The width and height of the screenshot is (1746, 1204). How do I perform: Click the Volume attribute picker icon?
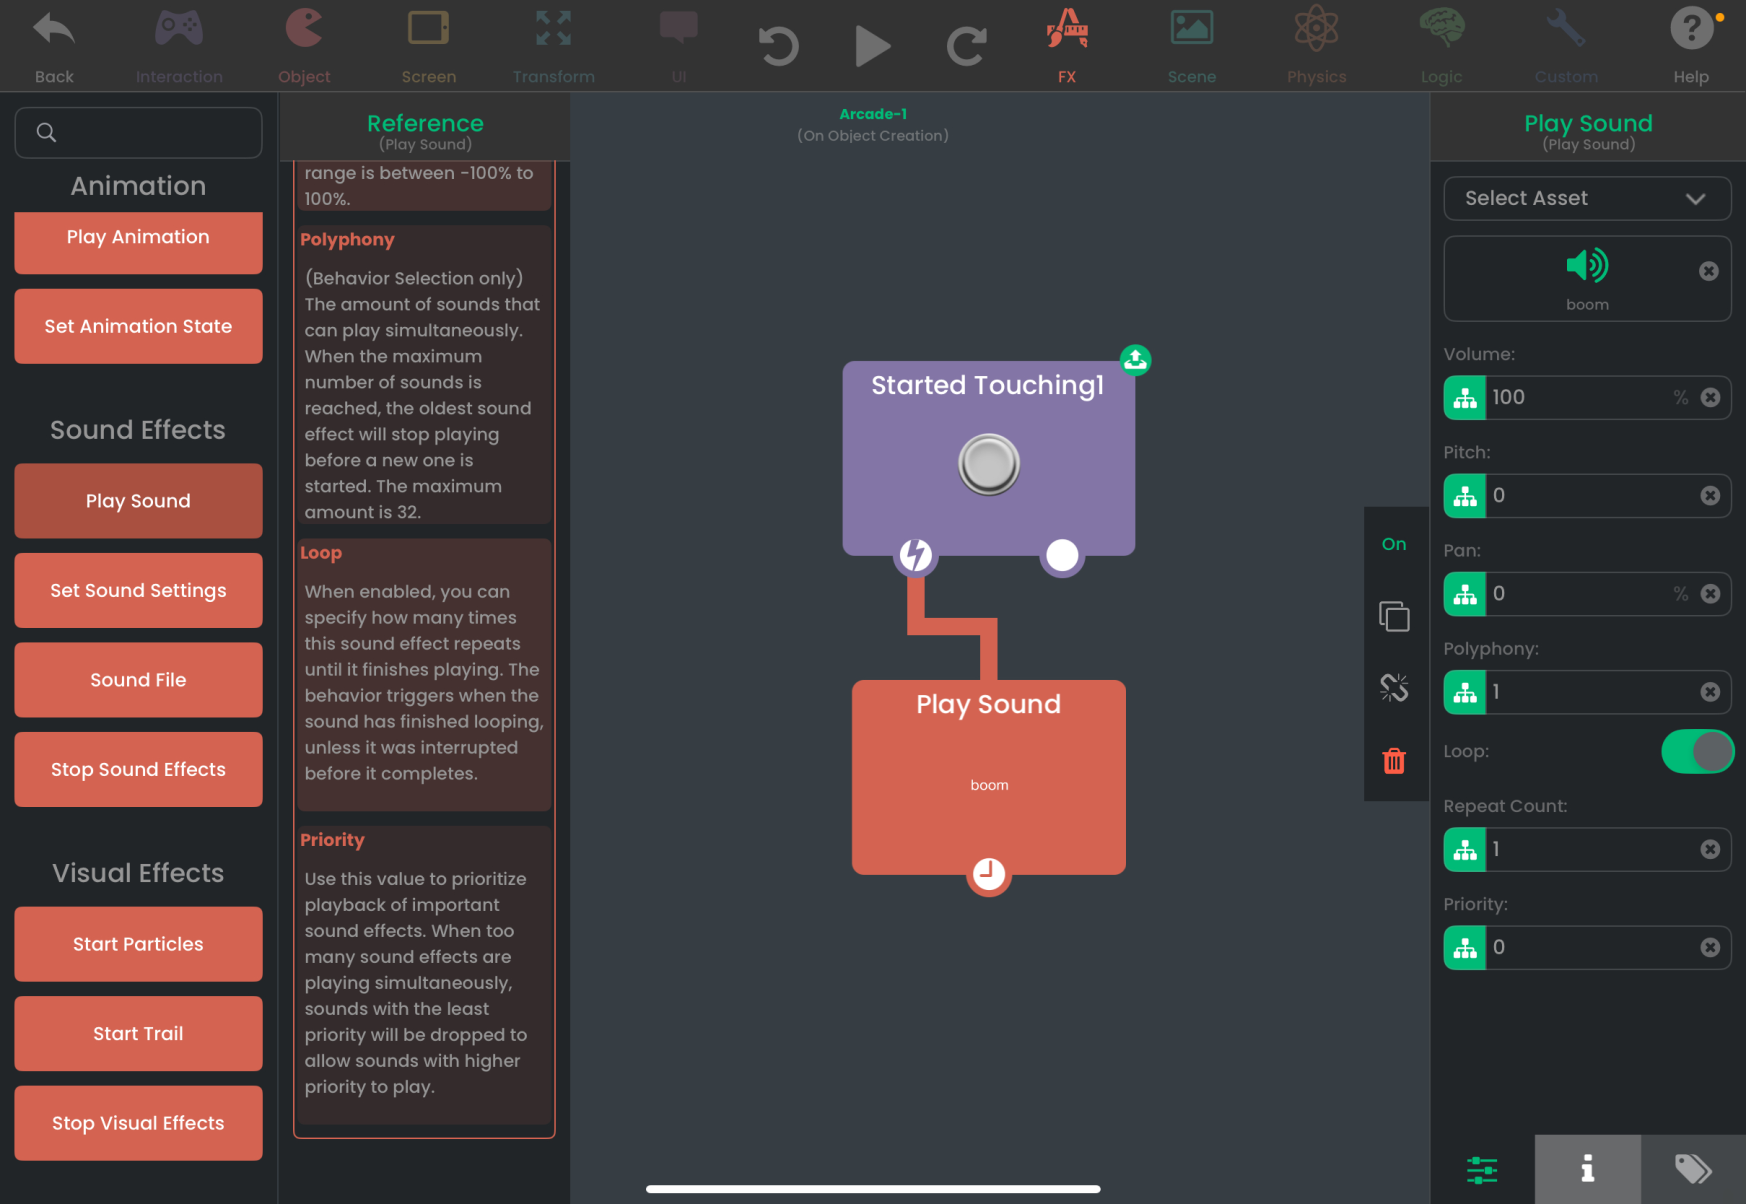(x=1465, y=398)
